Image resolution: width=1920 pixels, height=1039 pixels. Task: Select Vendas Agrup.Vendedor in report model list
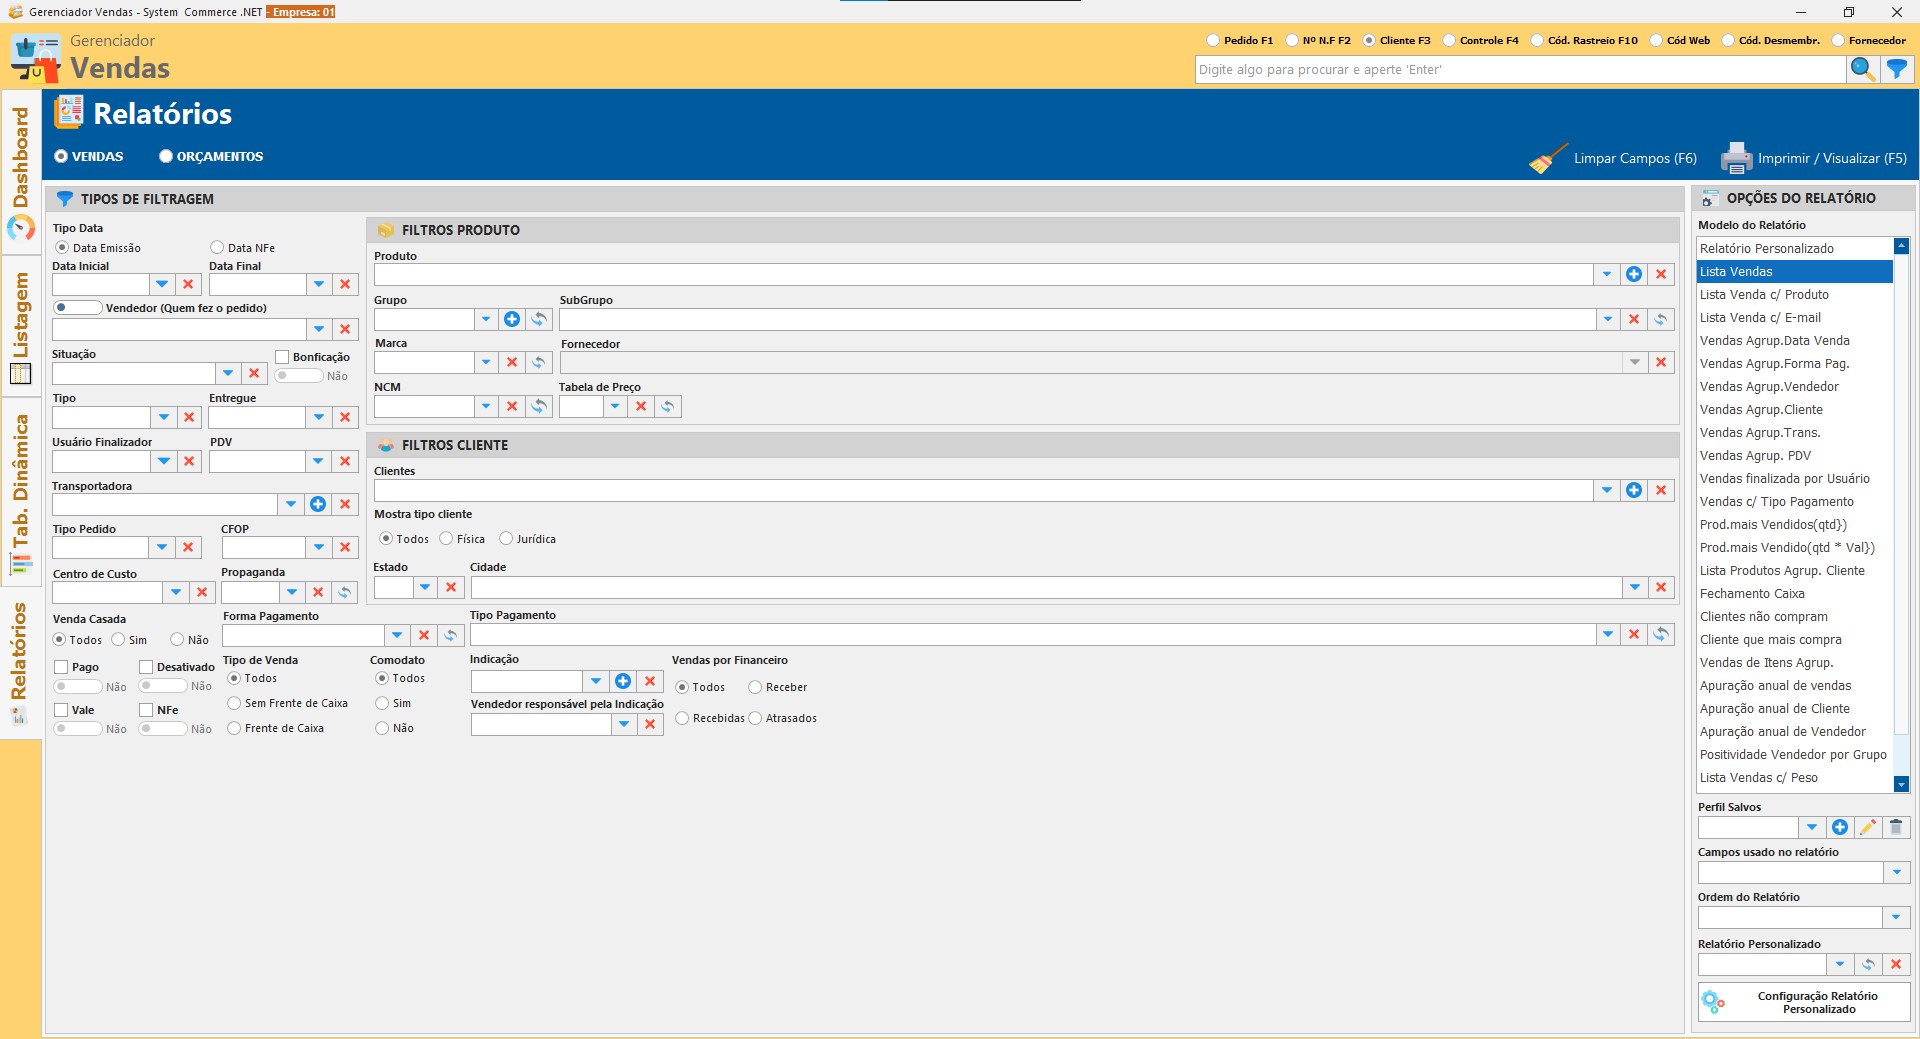coord(1769,387)
